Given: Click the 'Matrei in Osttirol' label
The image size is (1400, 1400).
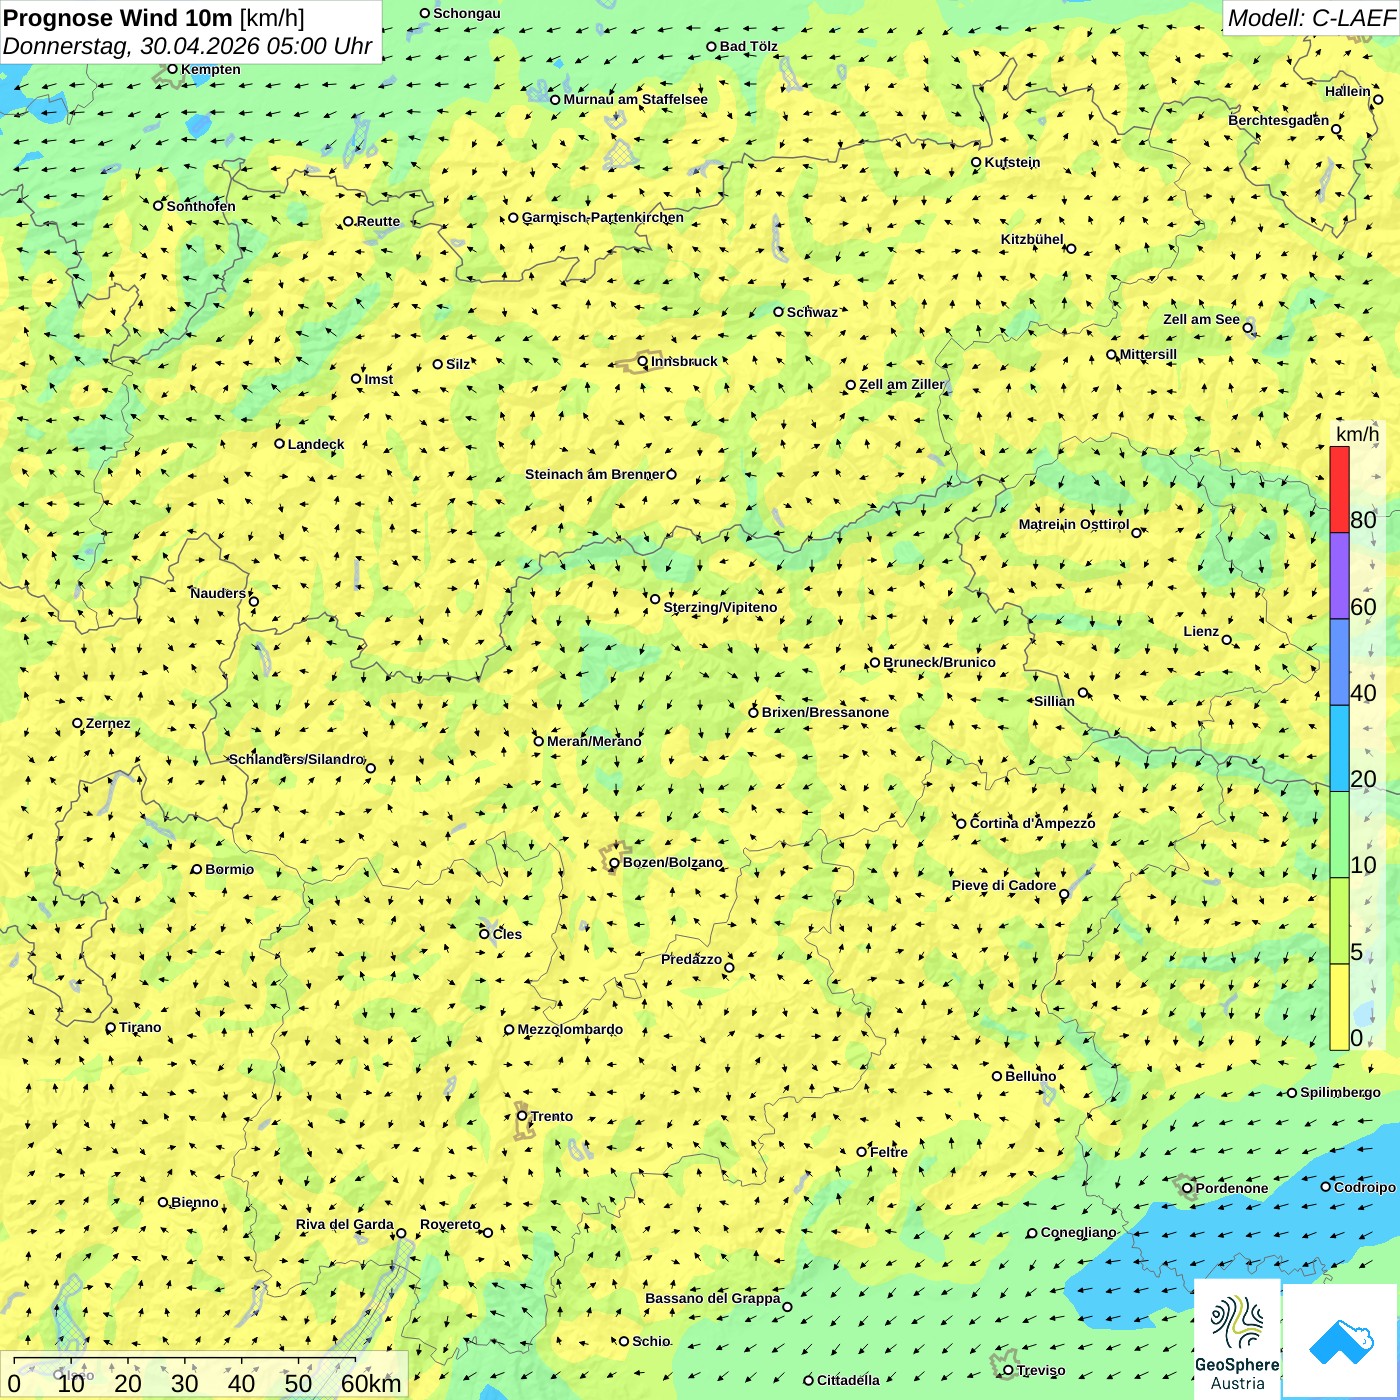Looking at the screenshot, I should pyautogui.click(x=1074, y=524).
